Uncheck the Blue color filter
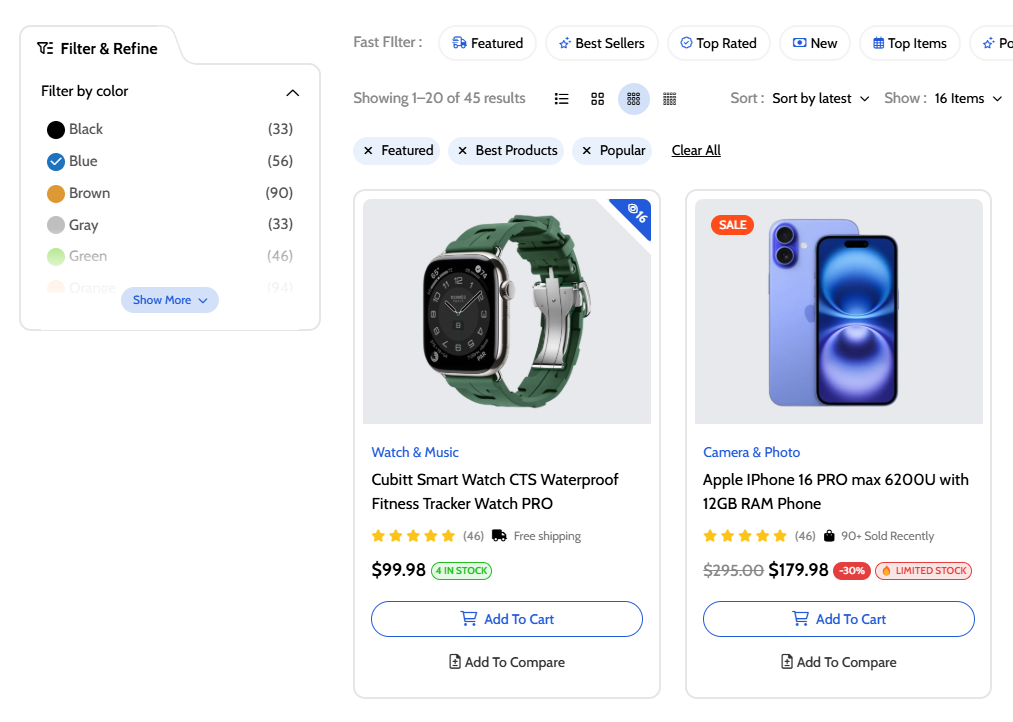This screenshot has height=722, width=1013. pos(56,161)
